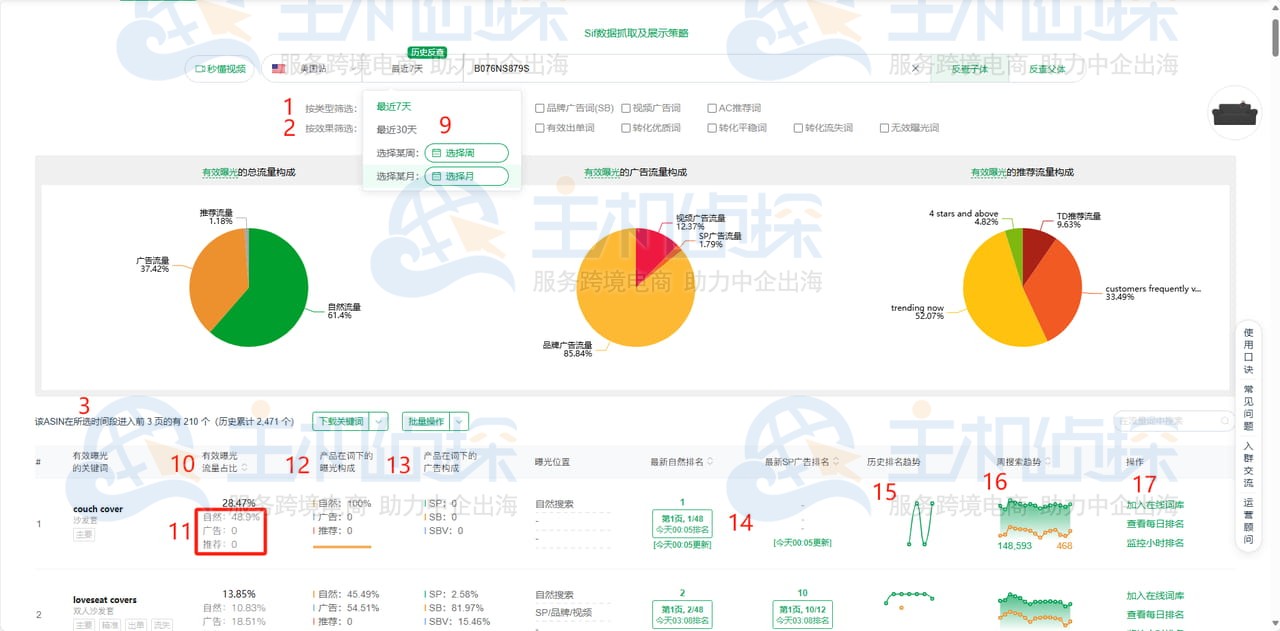Screen dimensions: 1280x631
Task: Click the magnifier icon in keyword filter box
Action: [x=1224, y=421]
